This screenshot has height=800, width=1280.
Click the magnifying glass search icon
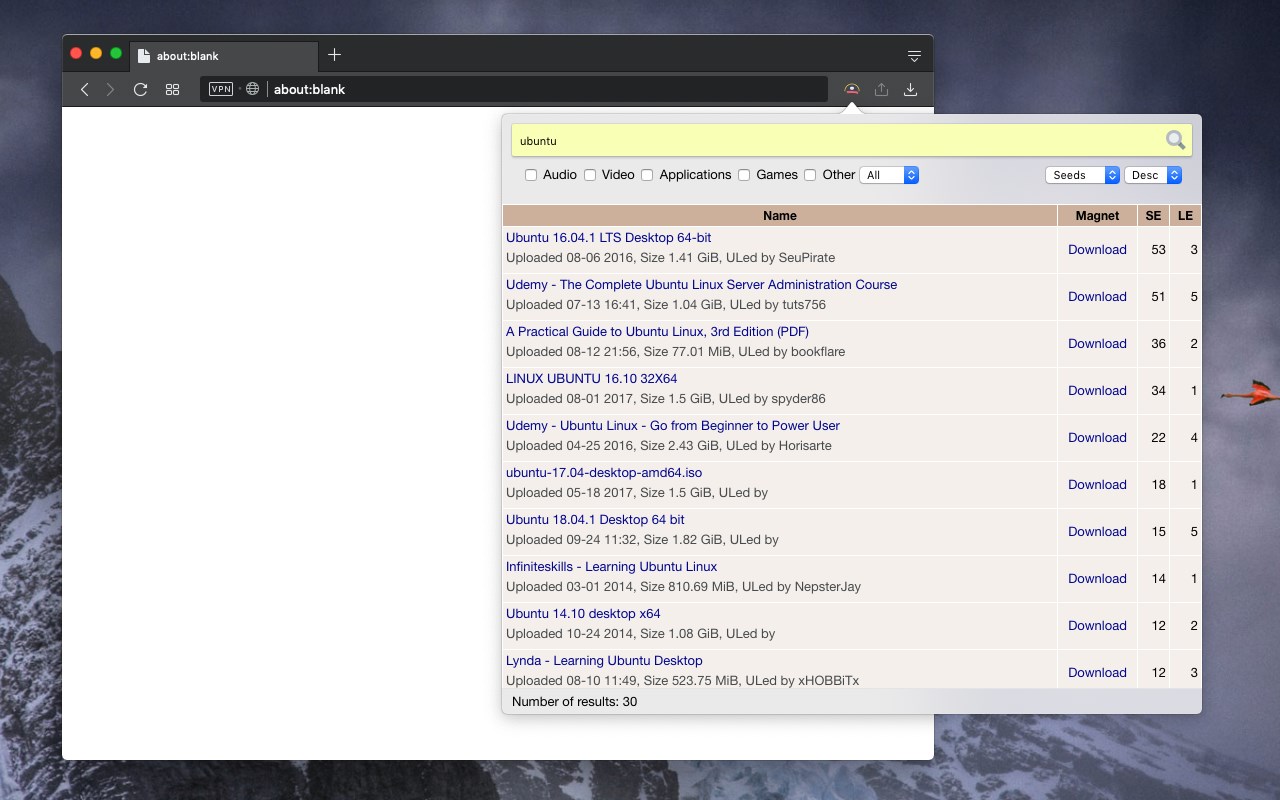pos(1175,140)
